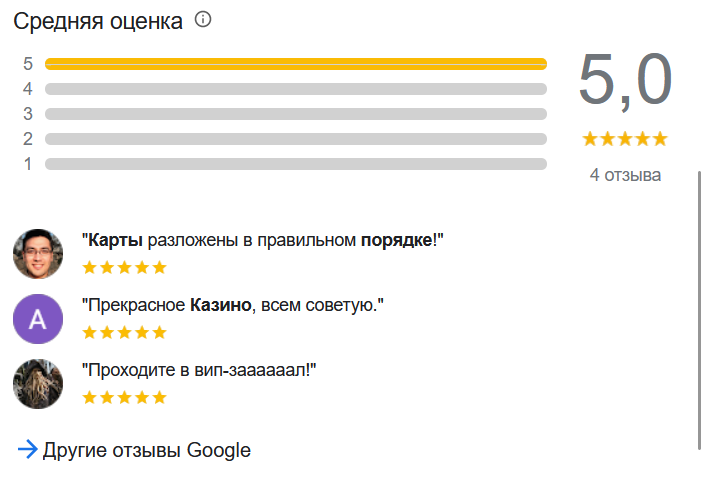701x481 pixels.
Task: Click the five gold stars below 5,0
Action: [x=625, y=139]
